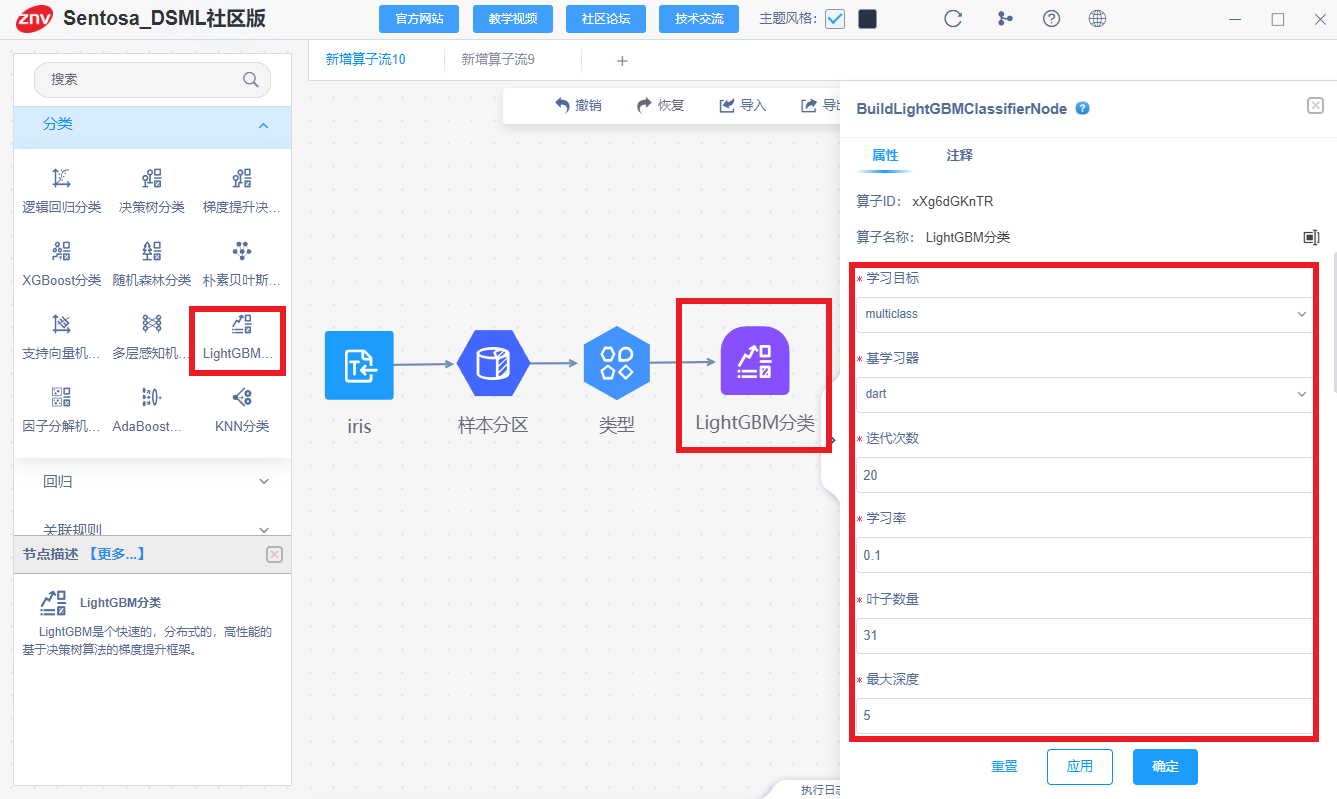Click the 确定 confirm button
The width and height of the screenshot is (1337, 799).
tap(1165, 766)
